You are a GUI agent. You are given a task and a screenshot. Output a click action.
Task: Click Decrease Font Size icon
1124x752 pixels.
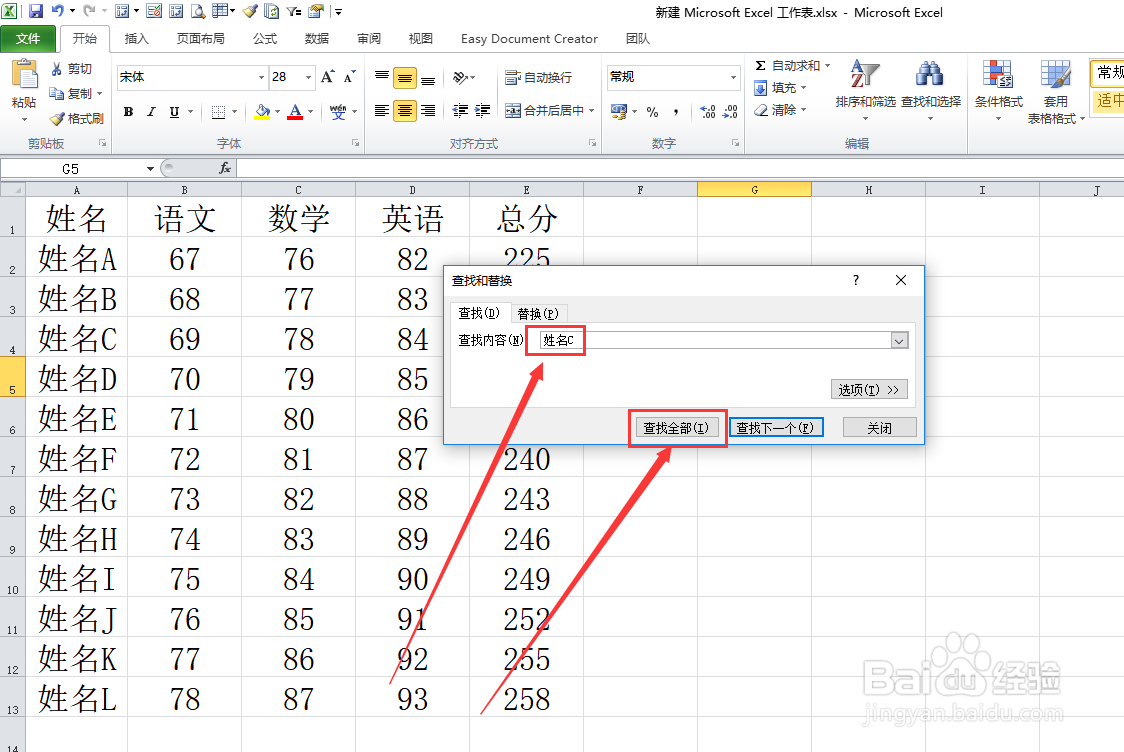pos(350,77)
